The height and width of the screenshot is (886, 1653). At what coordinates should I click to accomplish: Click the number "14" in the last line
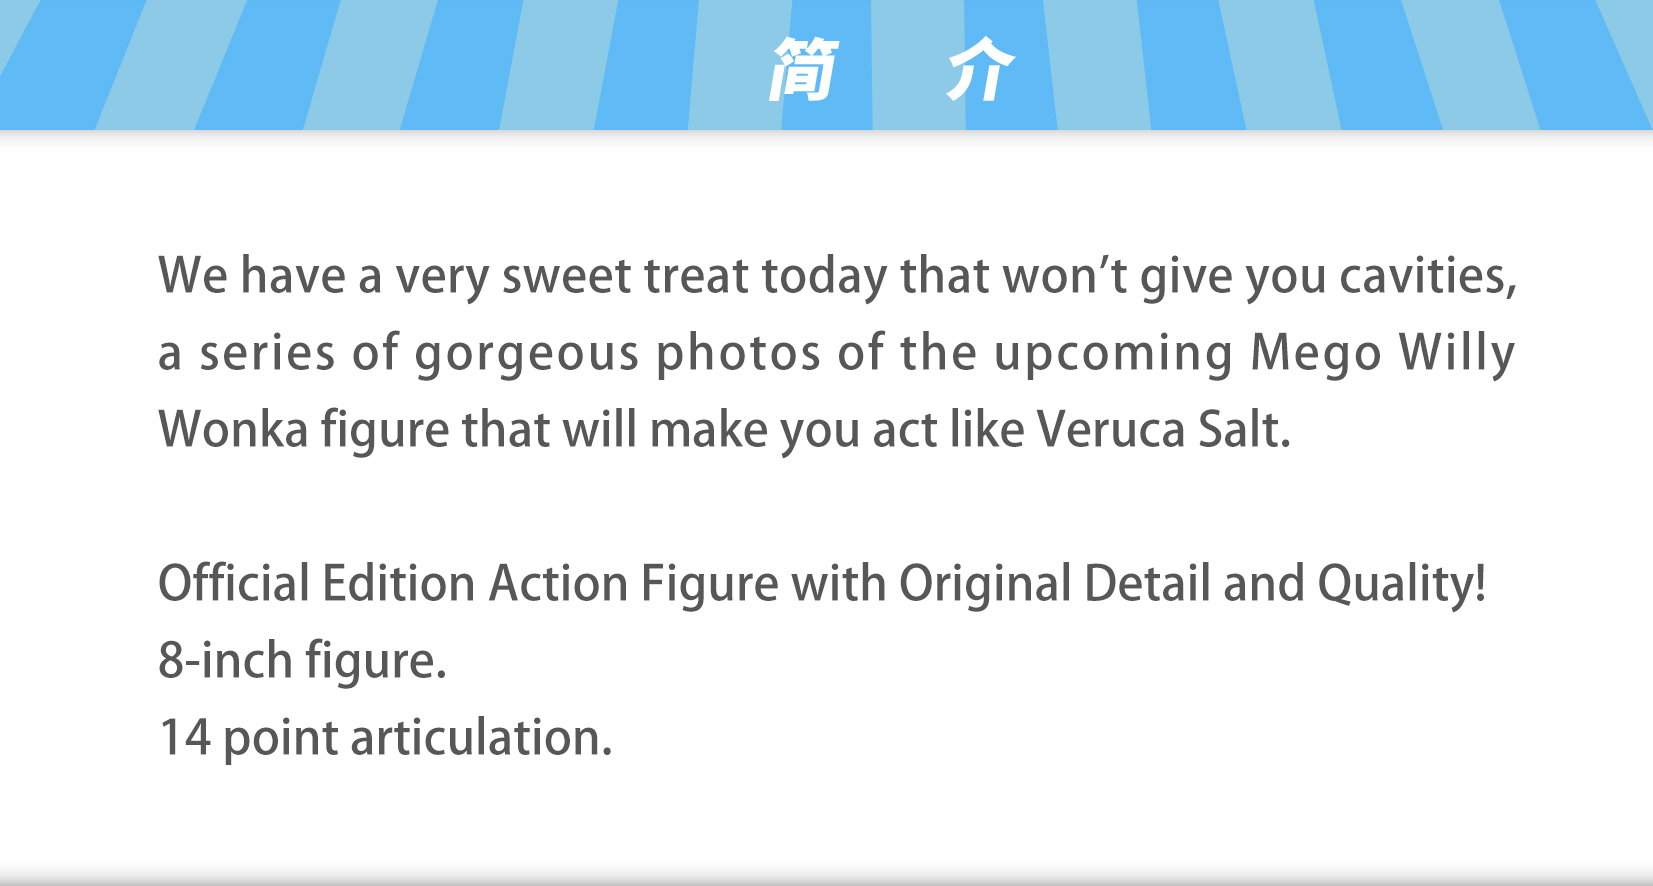click(185, 738)
